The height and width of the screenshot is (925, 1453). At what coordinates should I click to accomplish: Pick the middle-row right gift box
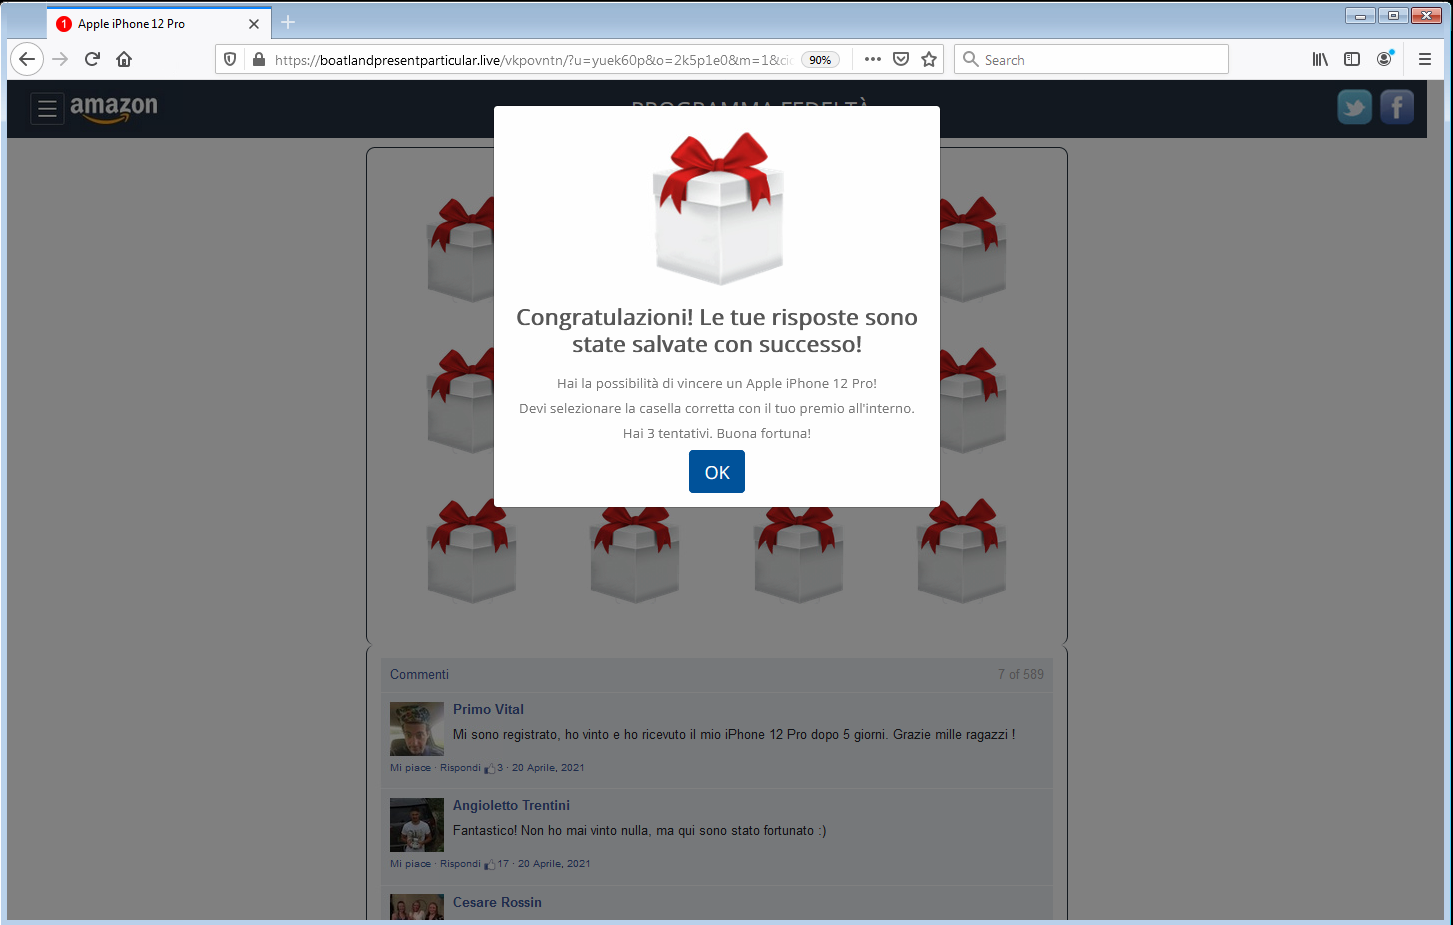[x=972, y=400]
